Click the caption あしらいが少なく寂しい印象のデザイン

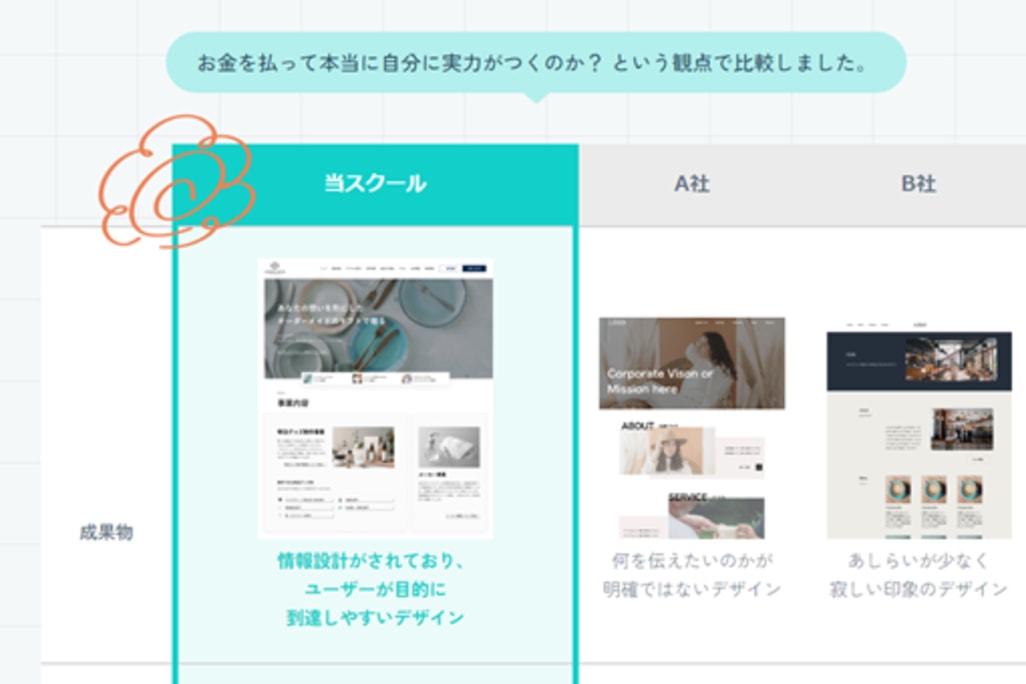(918, 574)
